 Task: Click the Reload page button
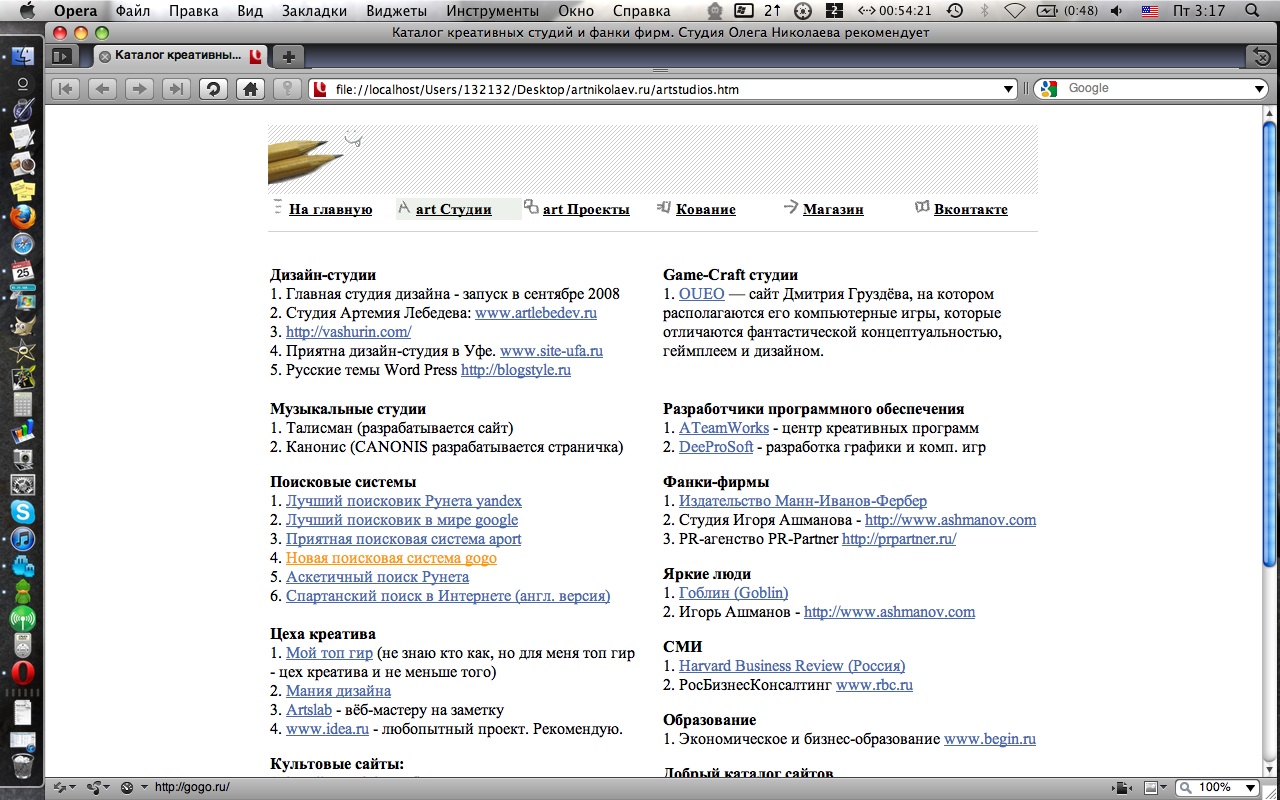click(213, 89)
